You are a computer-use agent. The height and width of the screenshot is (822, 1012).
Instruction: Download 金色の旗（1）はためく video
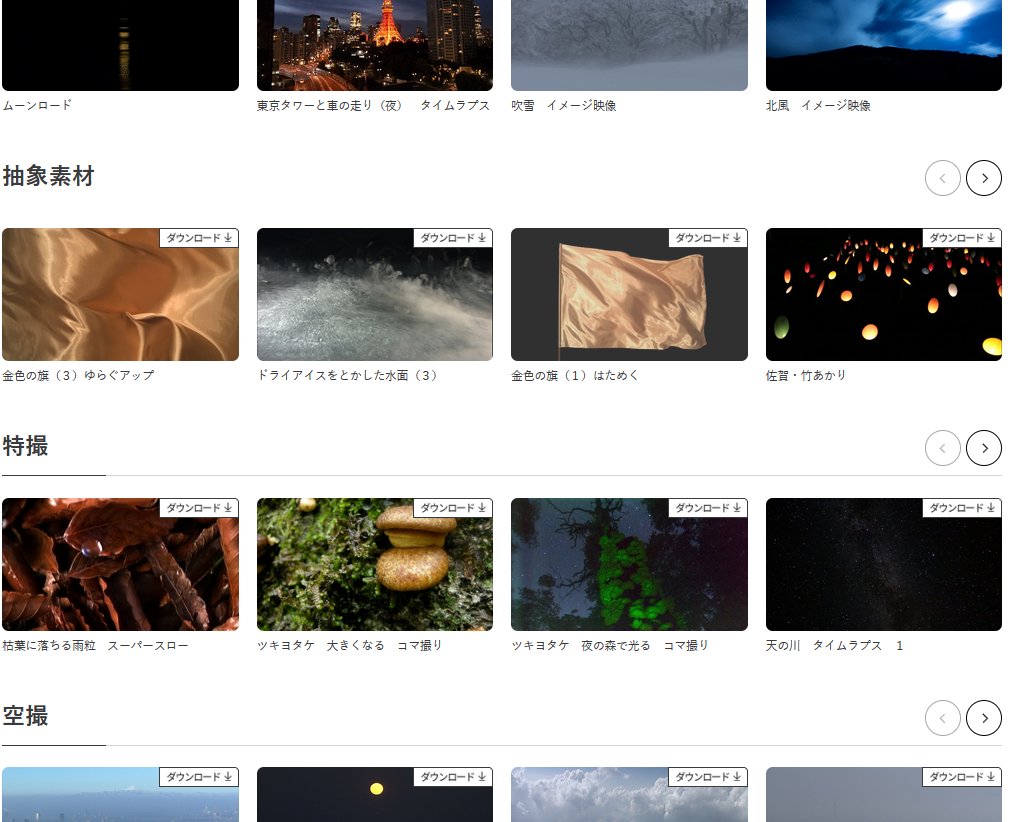coord(708,238)
